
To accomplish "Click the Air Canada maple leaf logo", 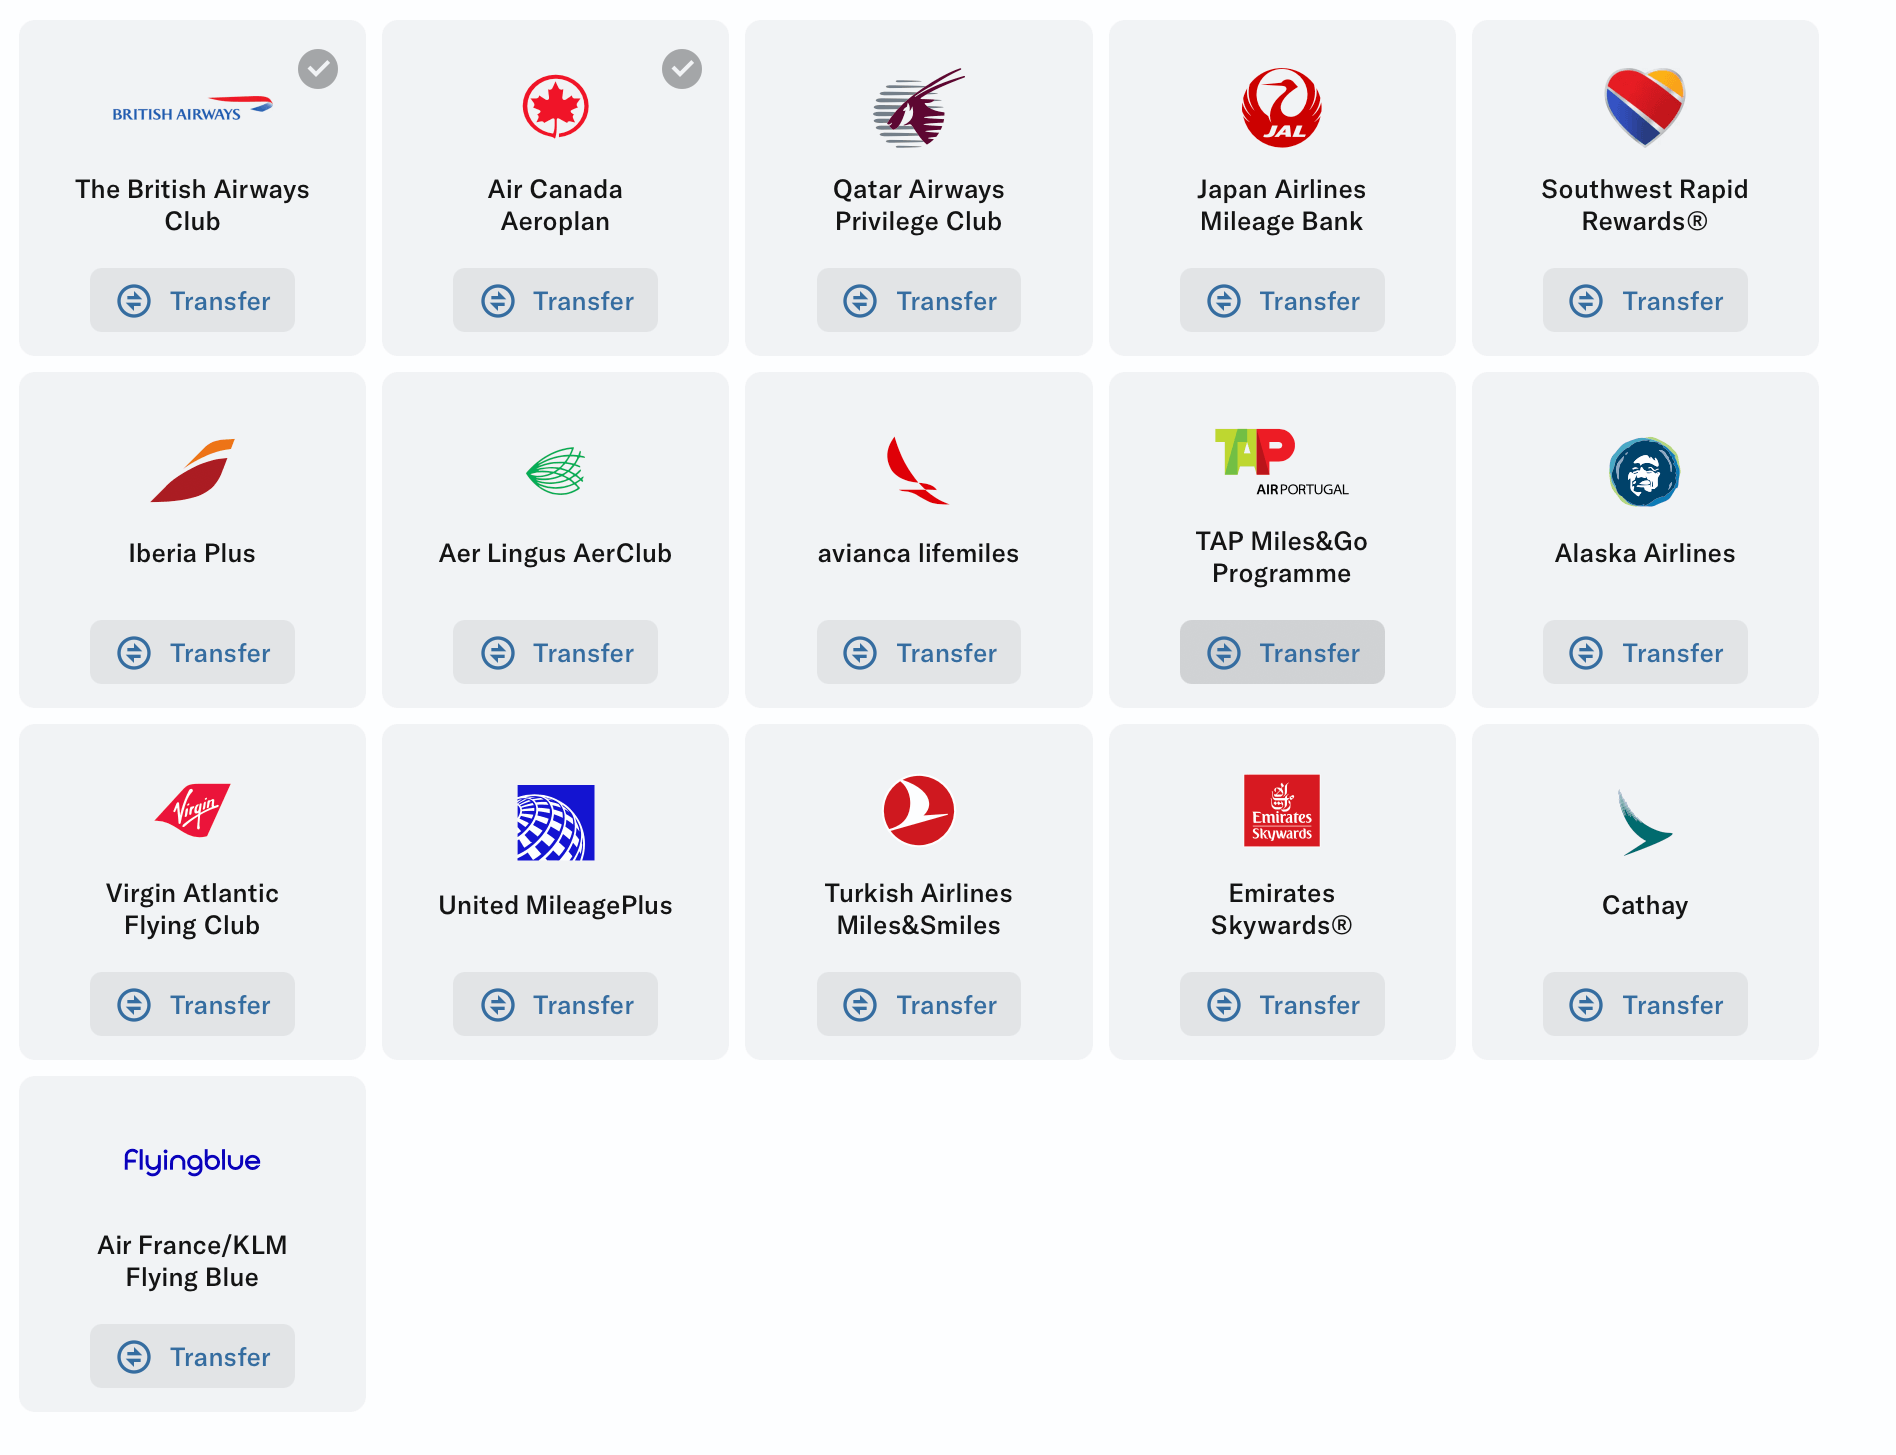I will [x=555, y=107].
